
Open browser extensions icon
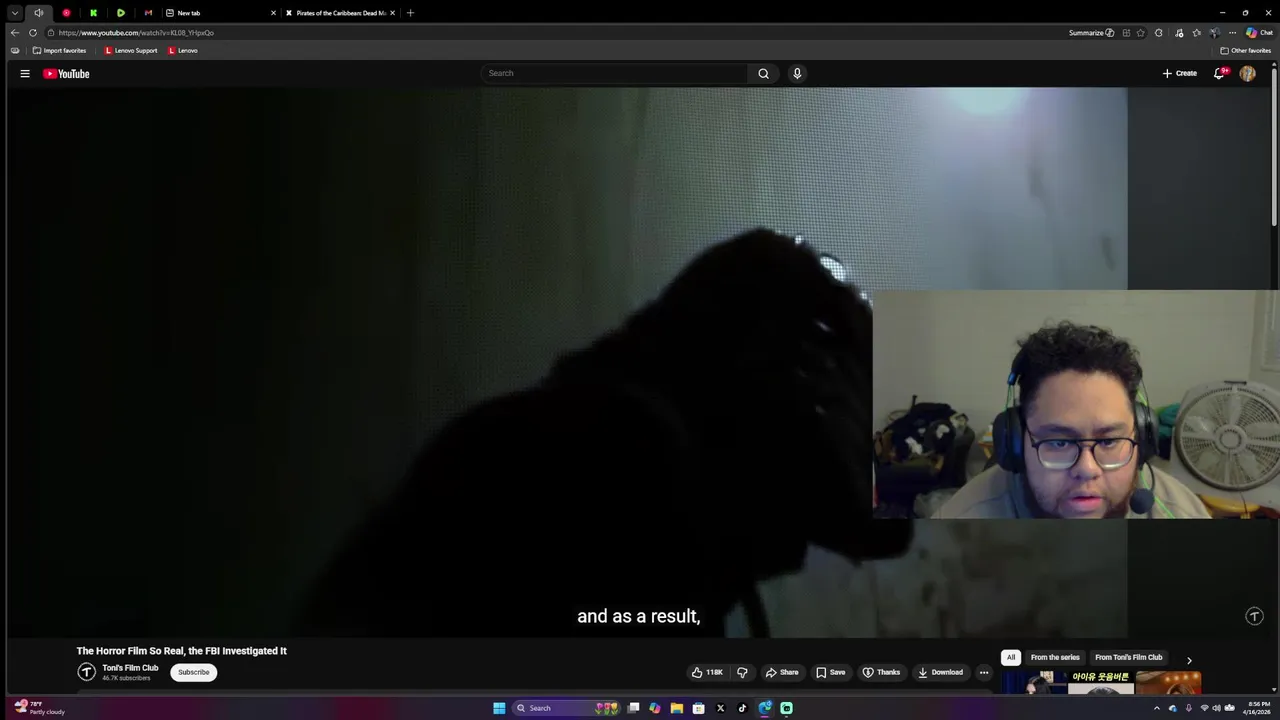pyautogui.click(x=1159, y=33)
